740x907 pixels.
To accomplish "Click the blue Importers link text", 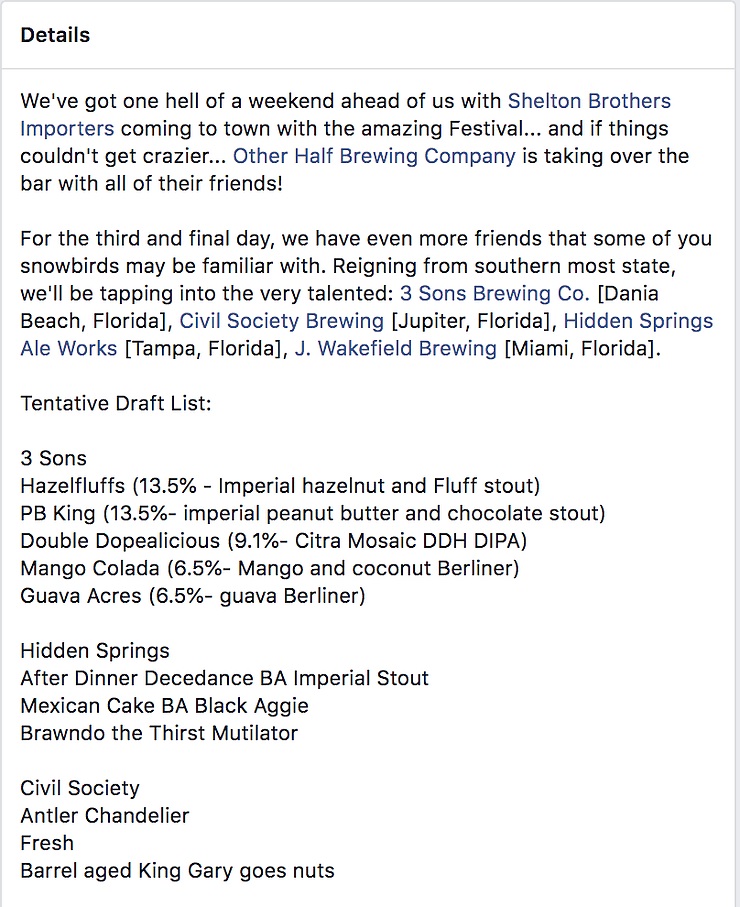I will (x=67, y=128).
